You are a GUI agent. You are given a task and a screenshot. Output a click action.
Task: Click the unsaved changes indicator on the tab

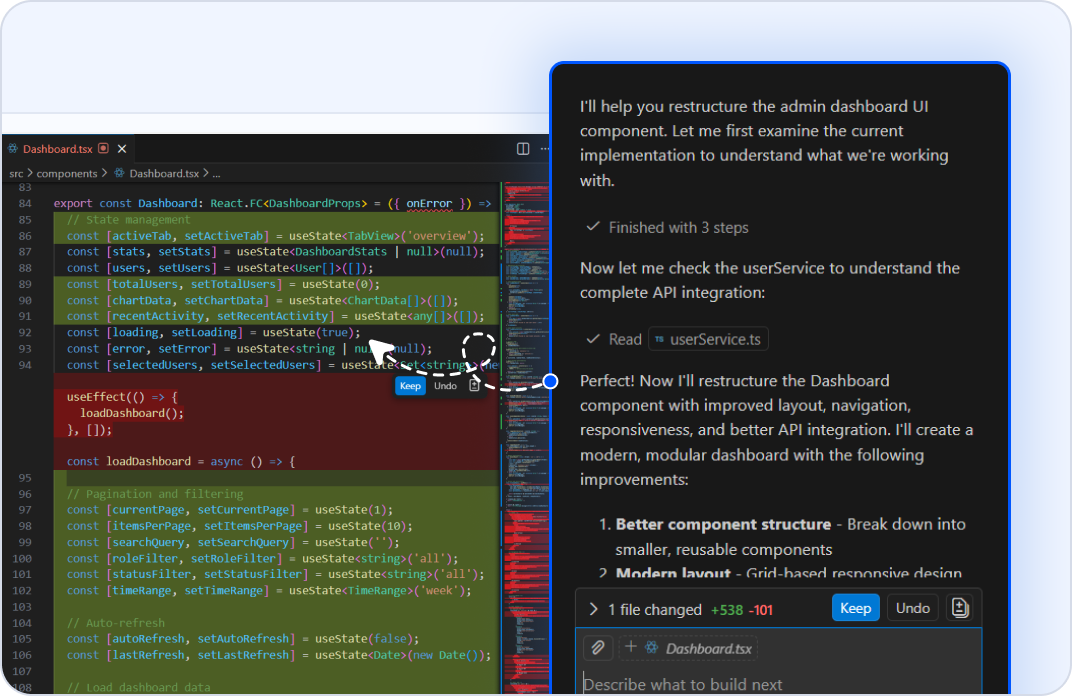coord(103,149)
